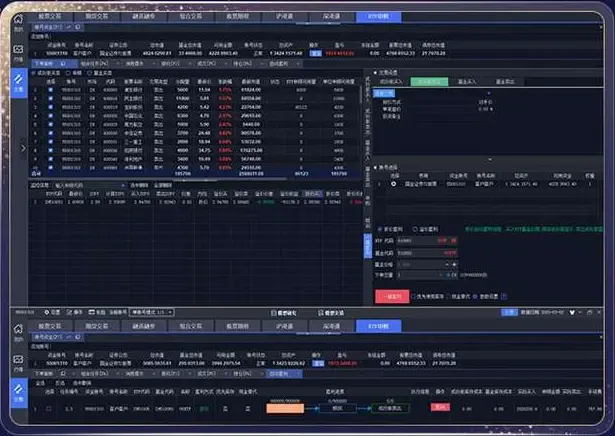Tick the checkbox in basket row 8
The height and width of the screenshot is (436, 615).
[50, 150]
